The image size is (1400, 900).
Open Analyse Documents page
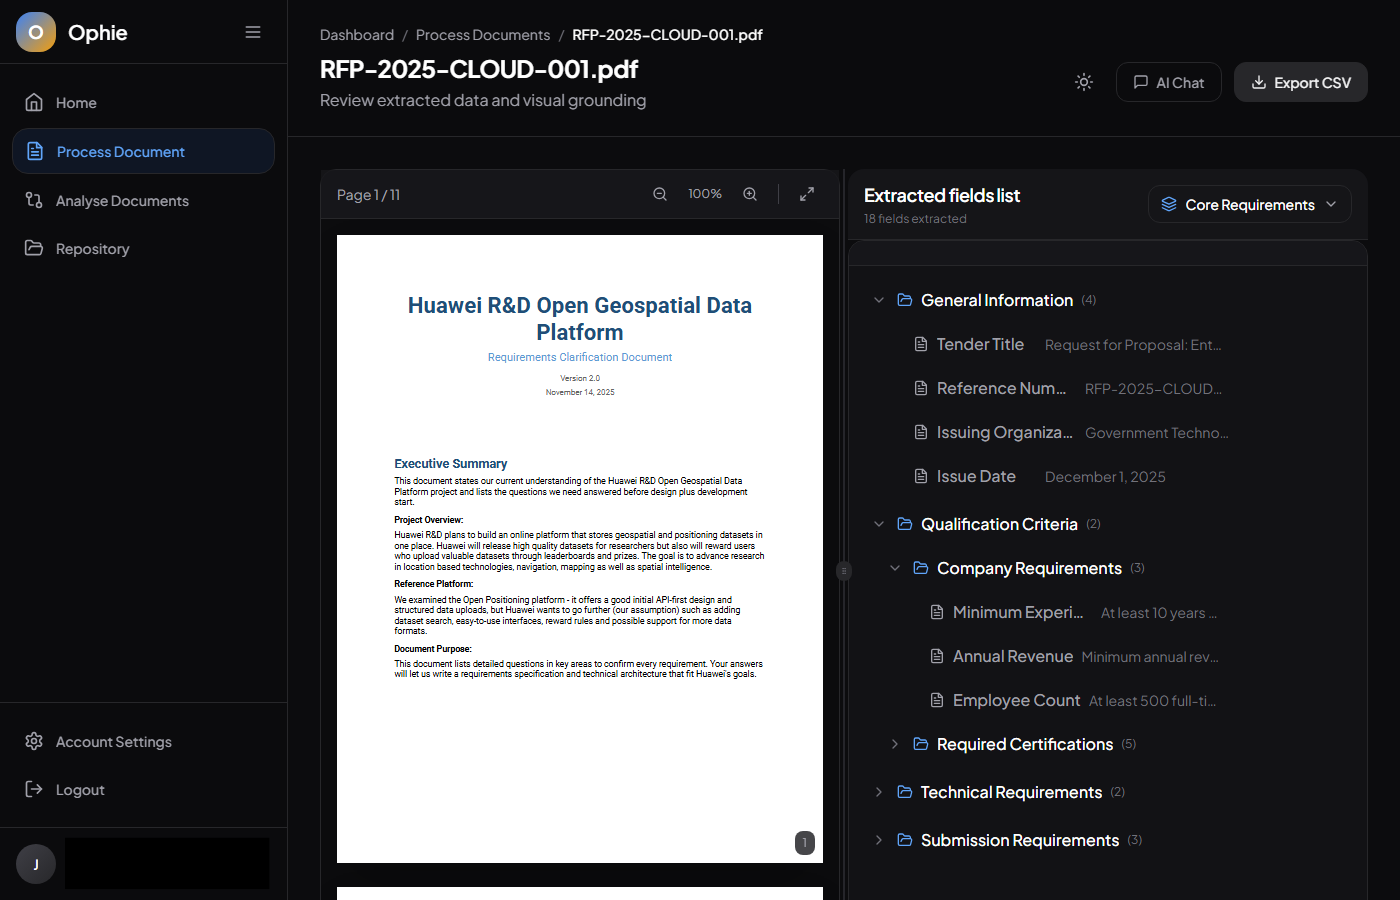pos(143,200)
